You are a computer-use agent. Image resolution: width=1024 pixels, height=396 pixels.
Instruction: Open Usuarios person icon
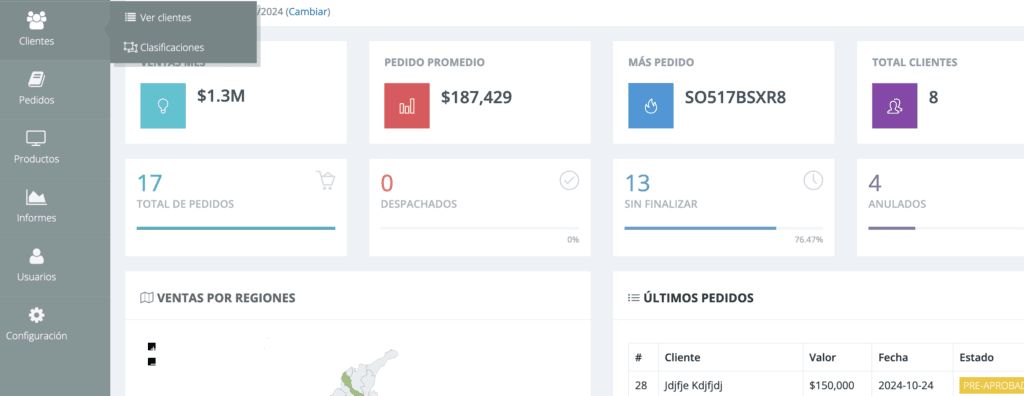pyautogui.click(x=37, y=256)
